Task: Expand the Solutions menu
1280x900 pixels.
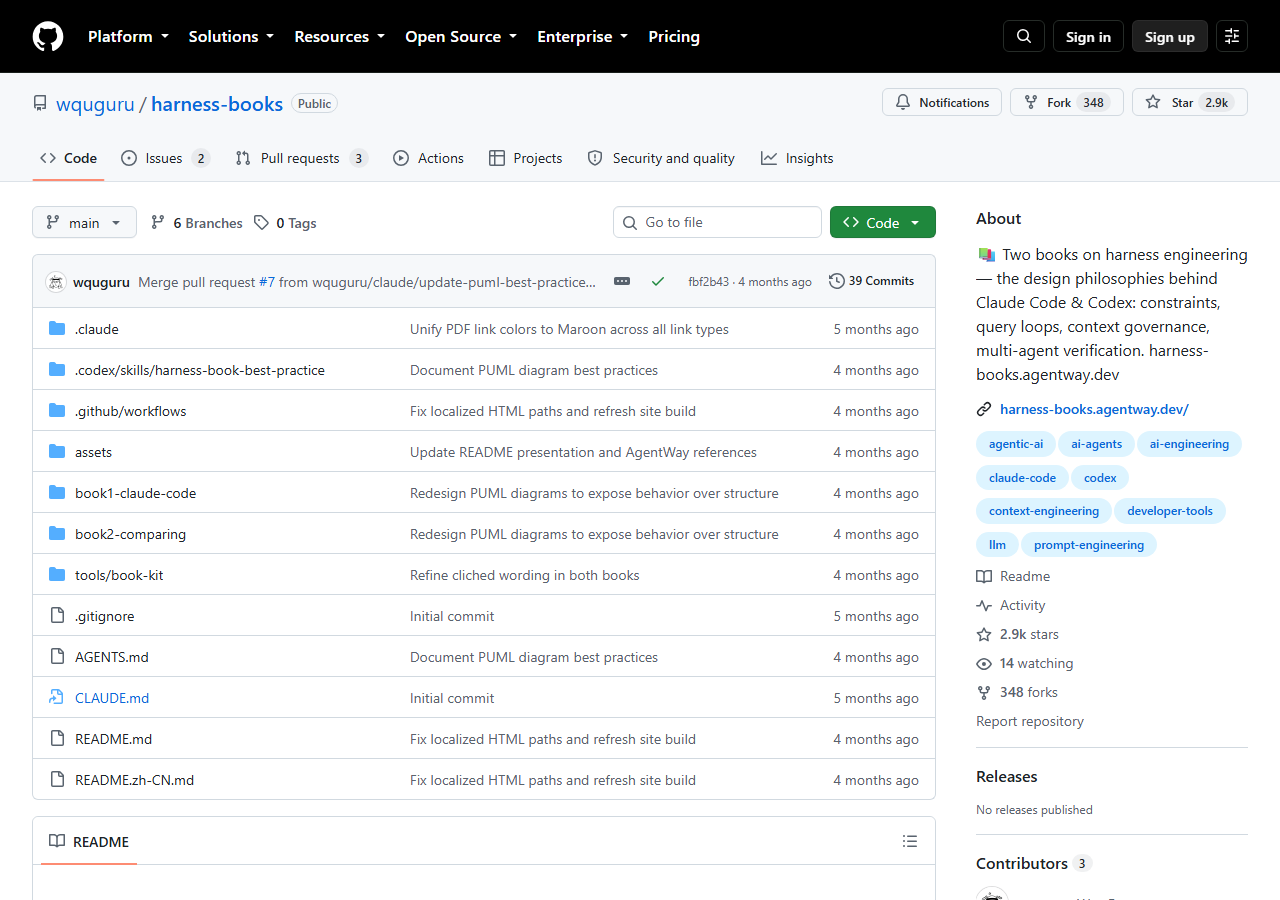Action: point(231,36)
